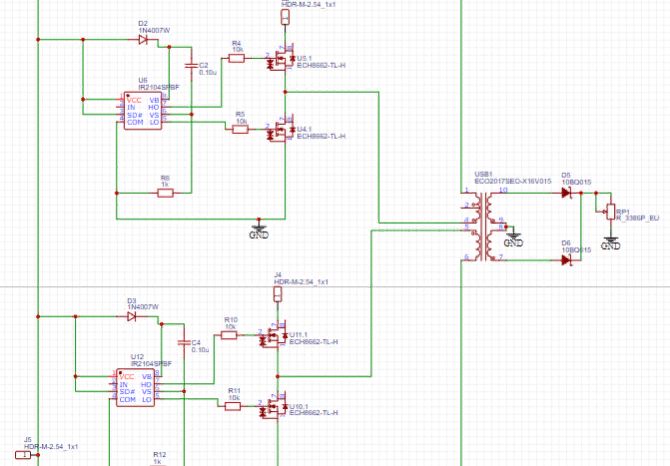Select the U6 IR2104 driver chip
Image resolution: width=670 pixels, height=466 pixels.
141,111
